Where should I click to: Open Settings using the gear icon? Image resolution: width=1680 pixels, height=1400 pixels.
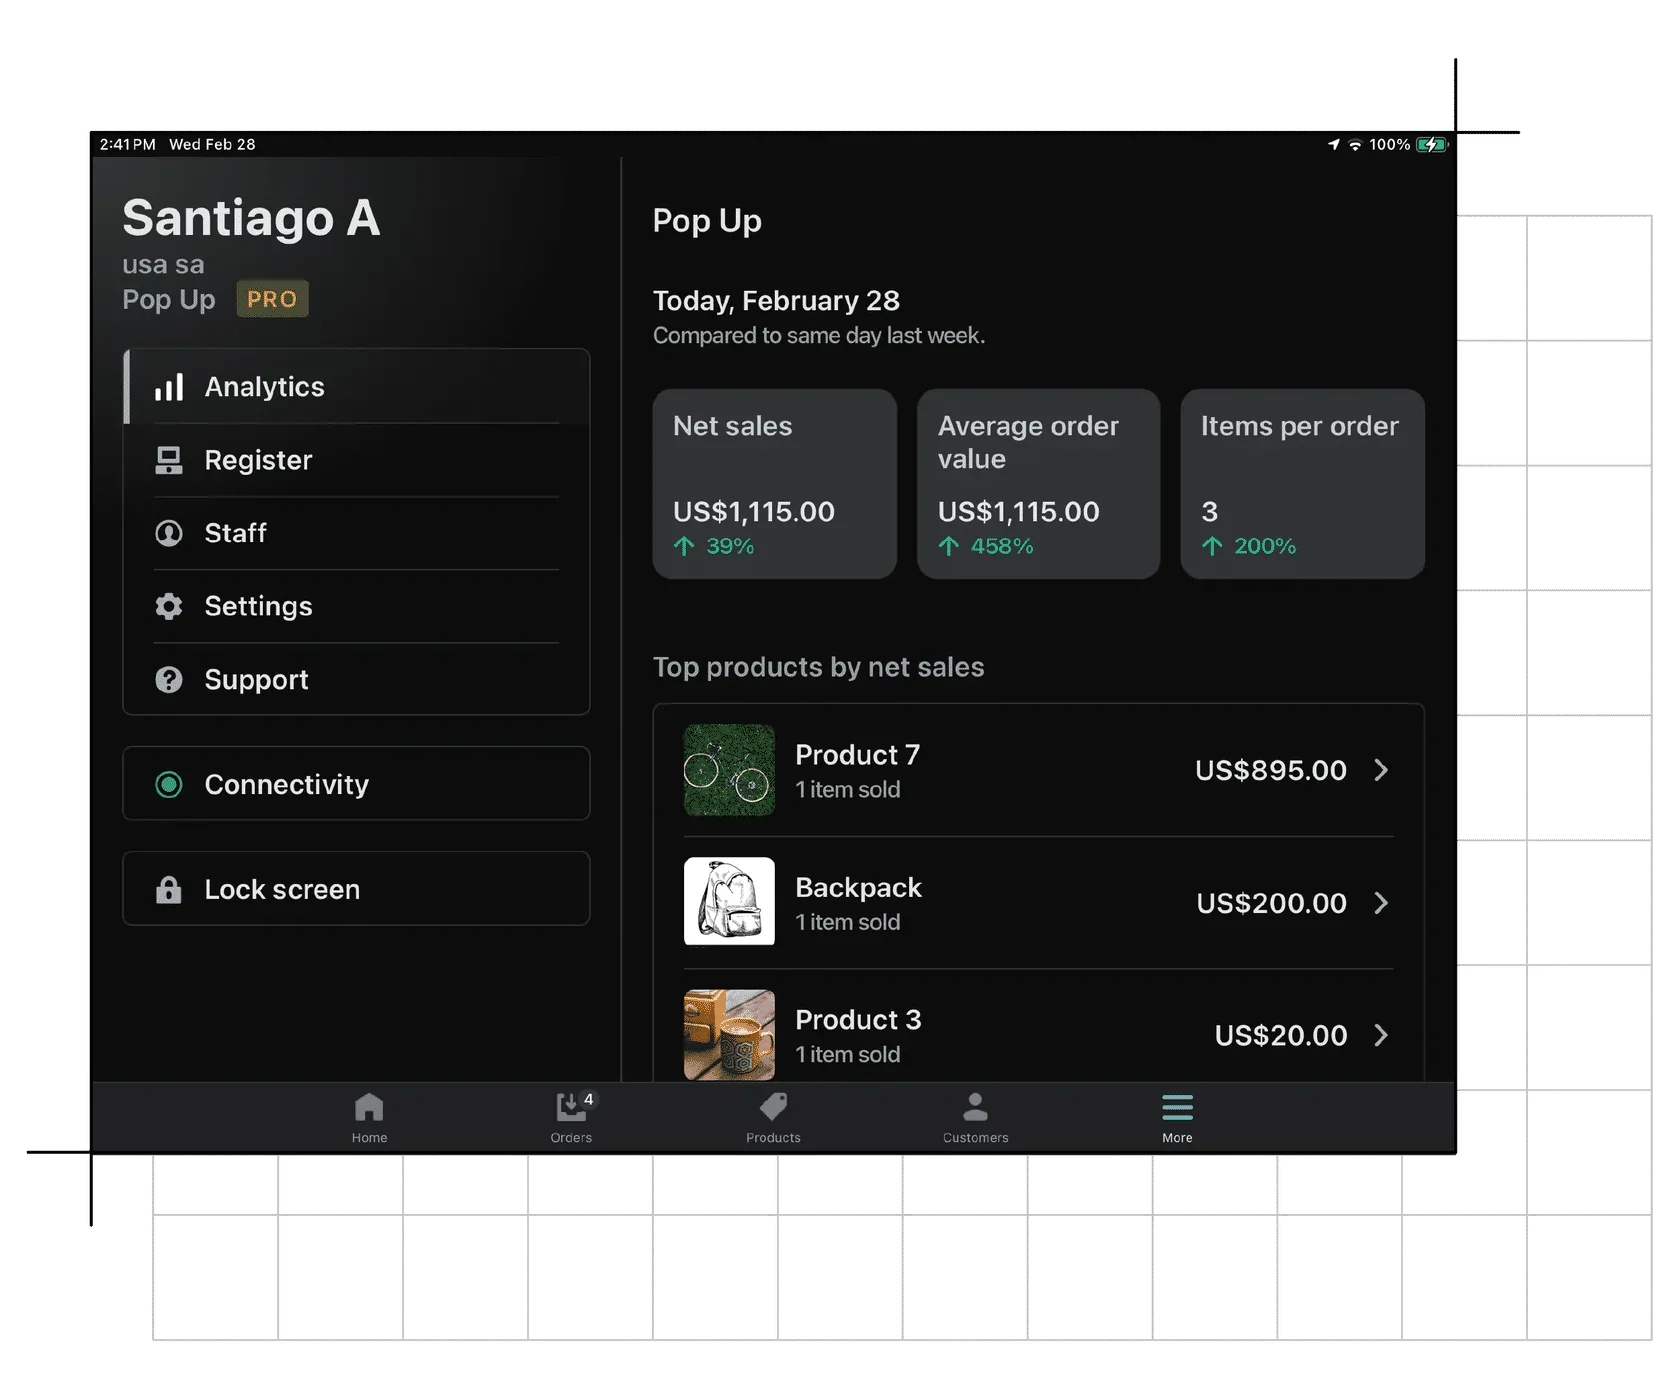pos(169,606)
